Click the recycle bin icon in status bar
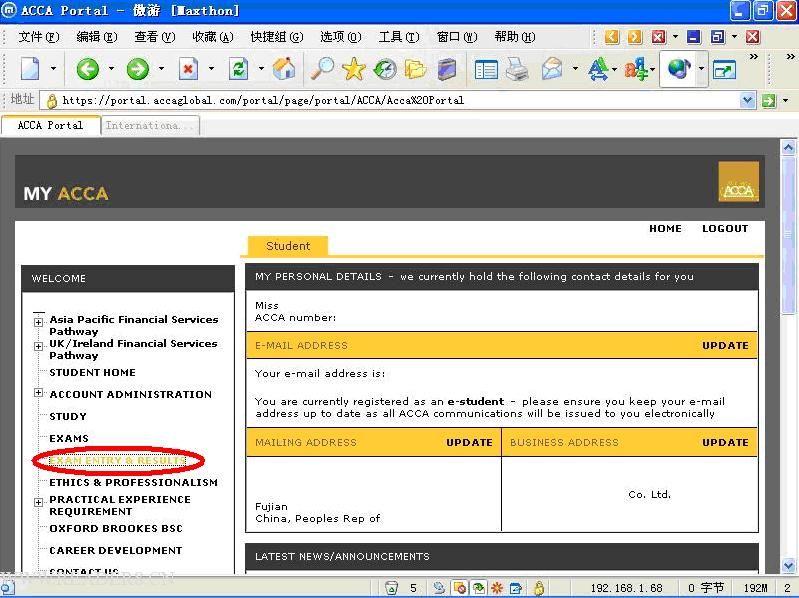 [391, 588]
